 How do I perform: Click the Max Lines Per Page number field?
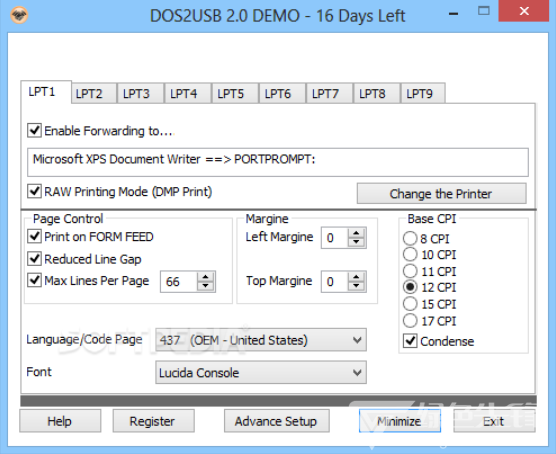tap(179, 282)
